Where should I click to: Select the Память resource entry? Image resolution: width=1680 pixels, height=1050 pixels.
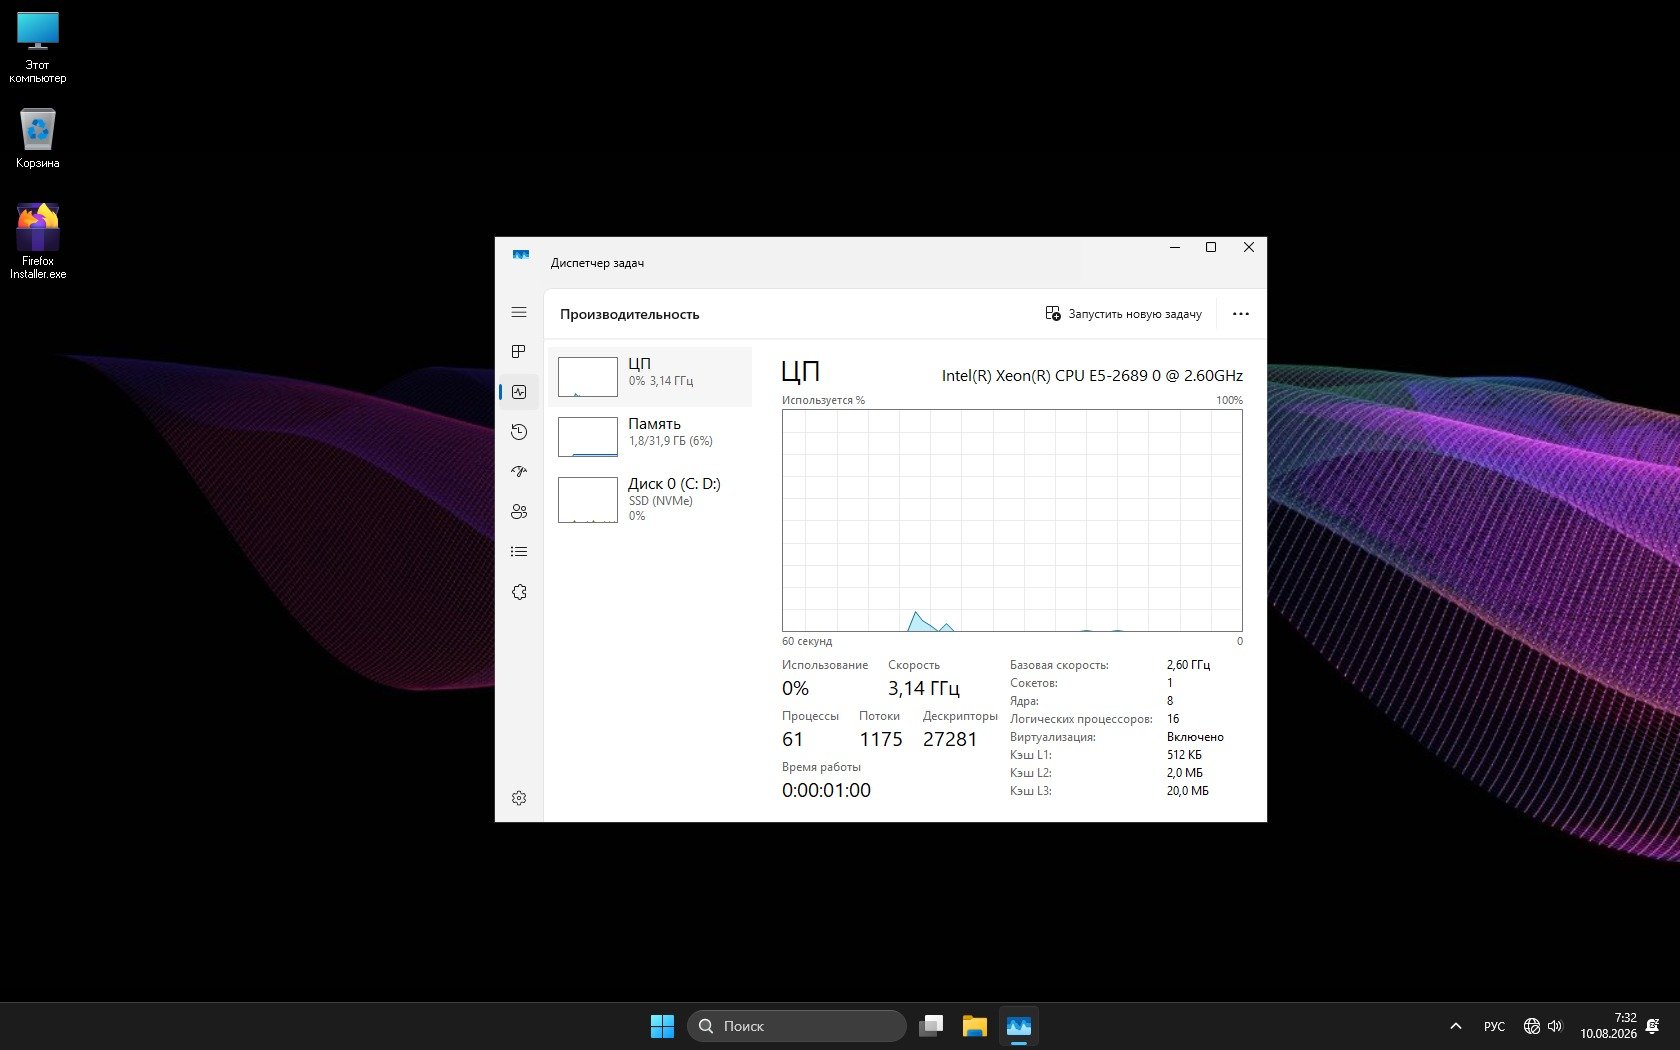(650, 437)
